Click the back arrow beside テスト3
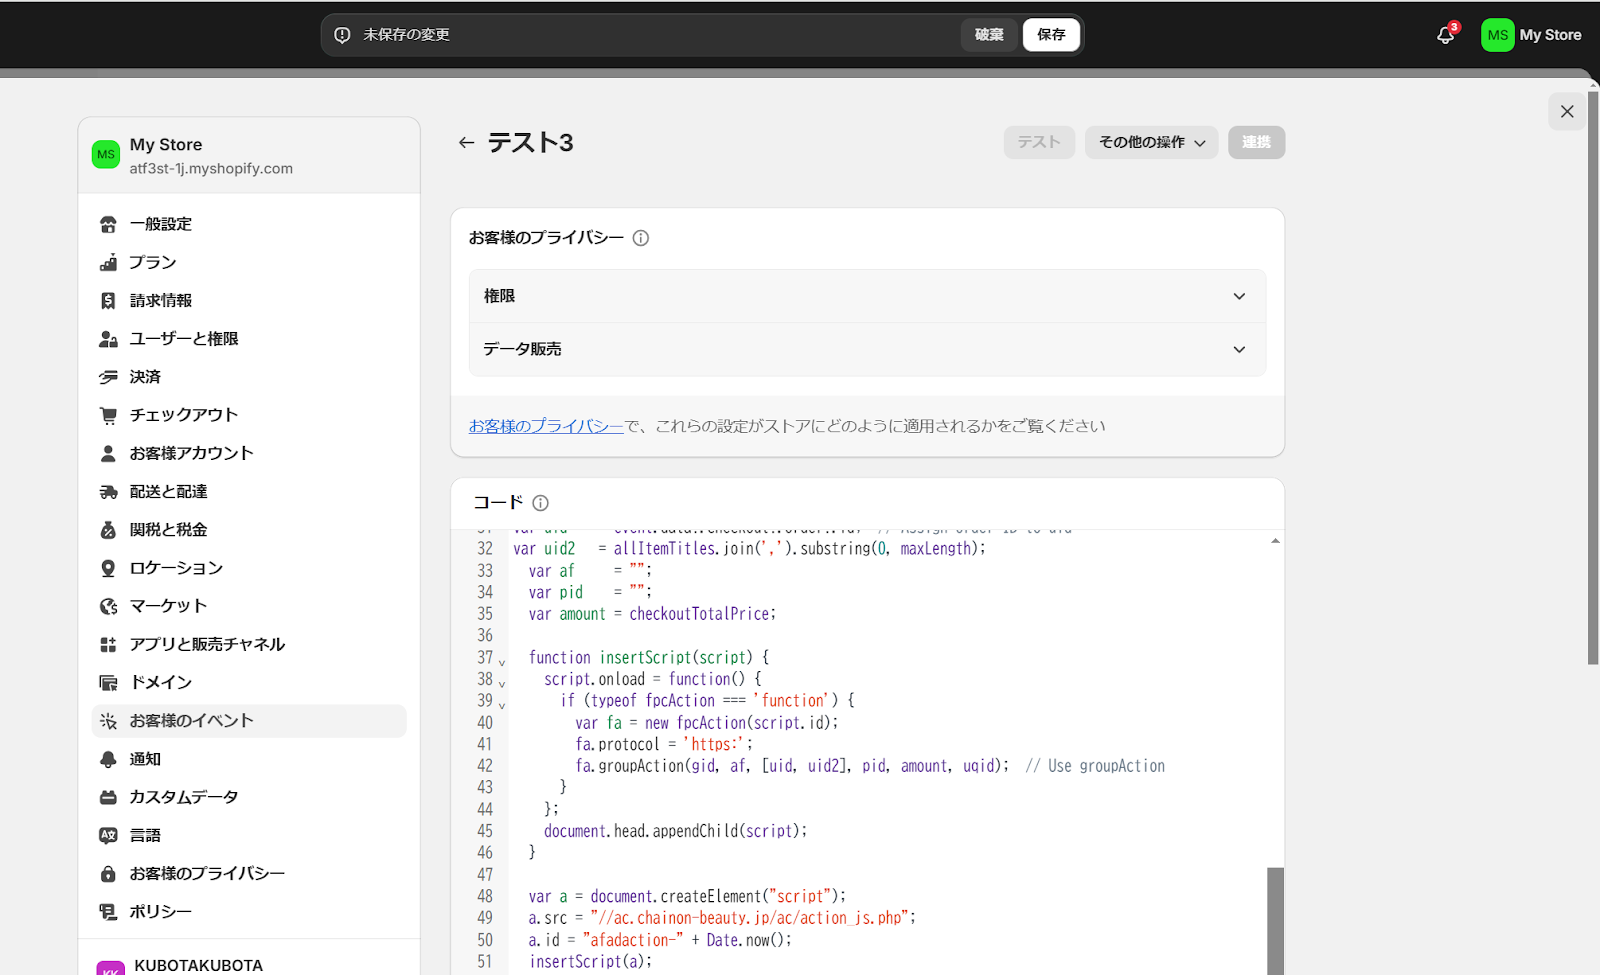The image size is (1600, 975). 466,143
